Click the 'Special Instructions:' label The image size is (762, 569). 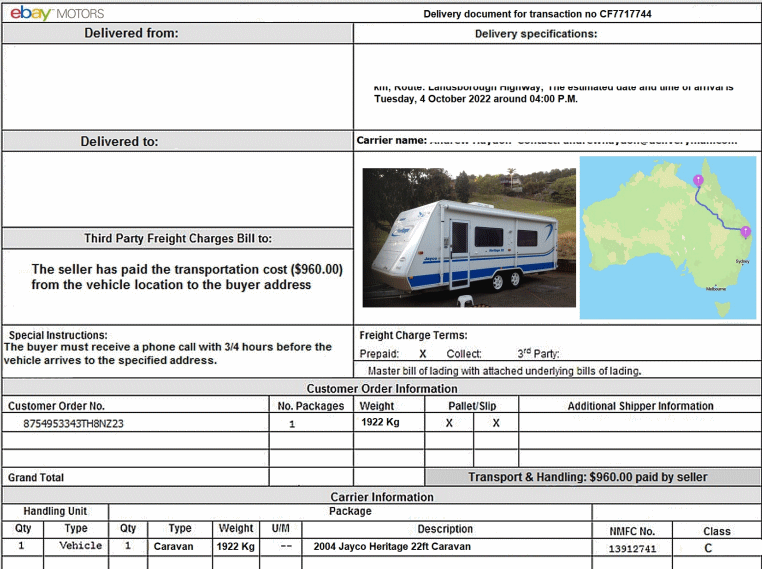(58, 335)
